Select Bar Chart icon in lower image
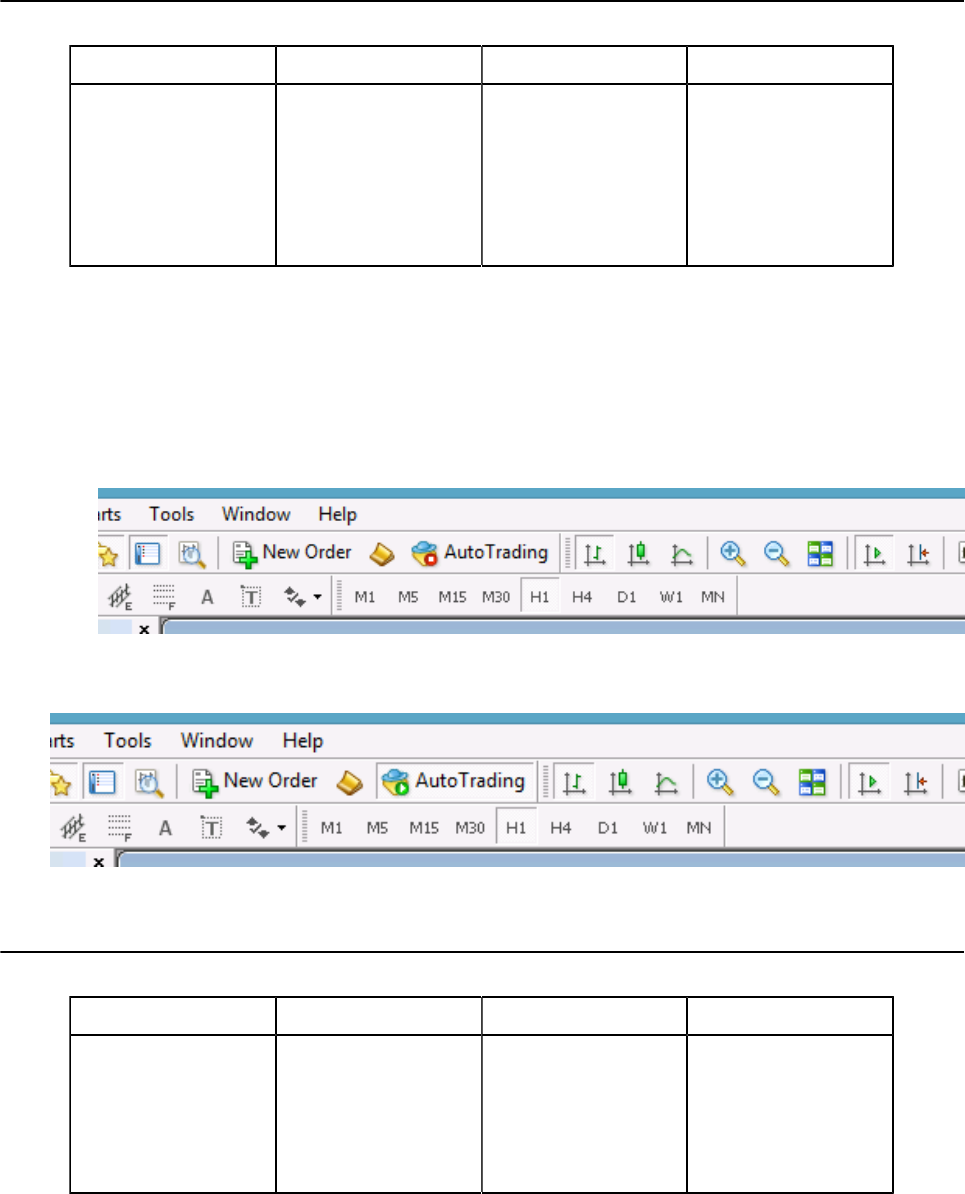 [x=574, y=783]
